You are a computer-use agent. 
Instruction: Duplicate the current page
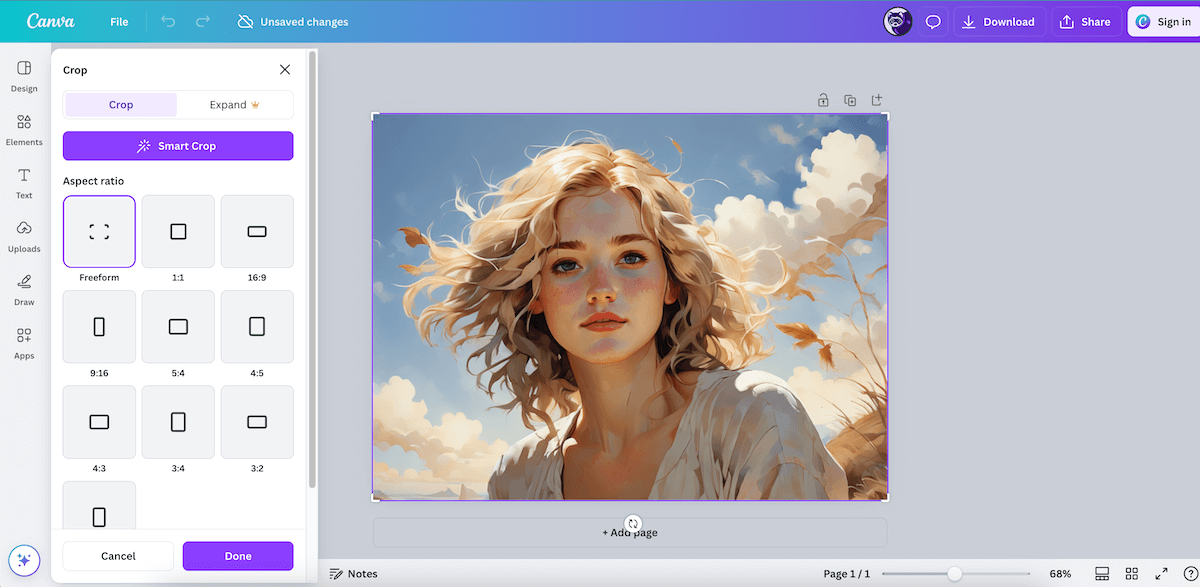[850, 100]
